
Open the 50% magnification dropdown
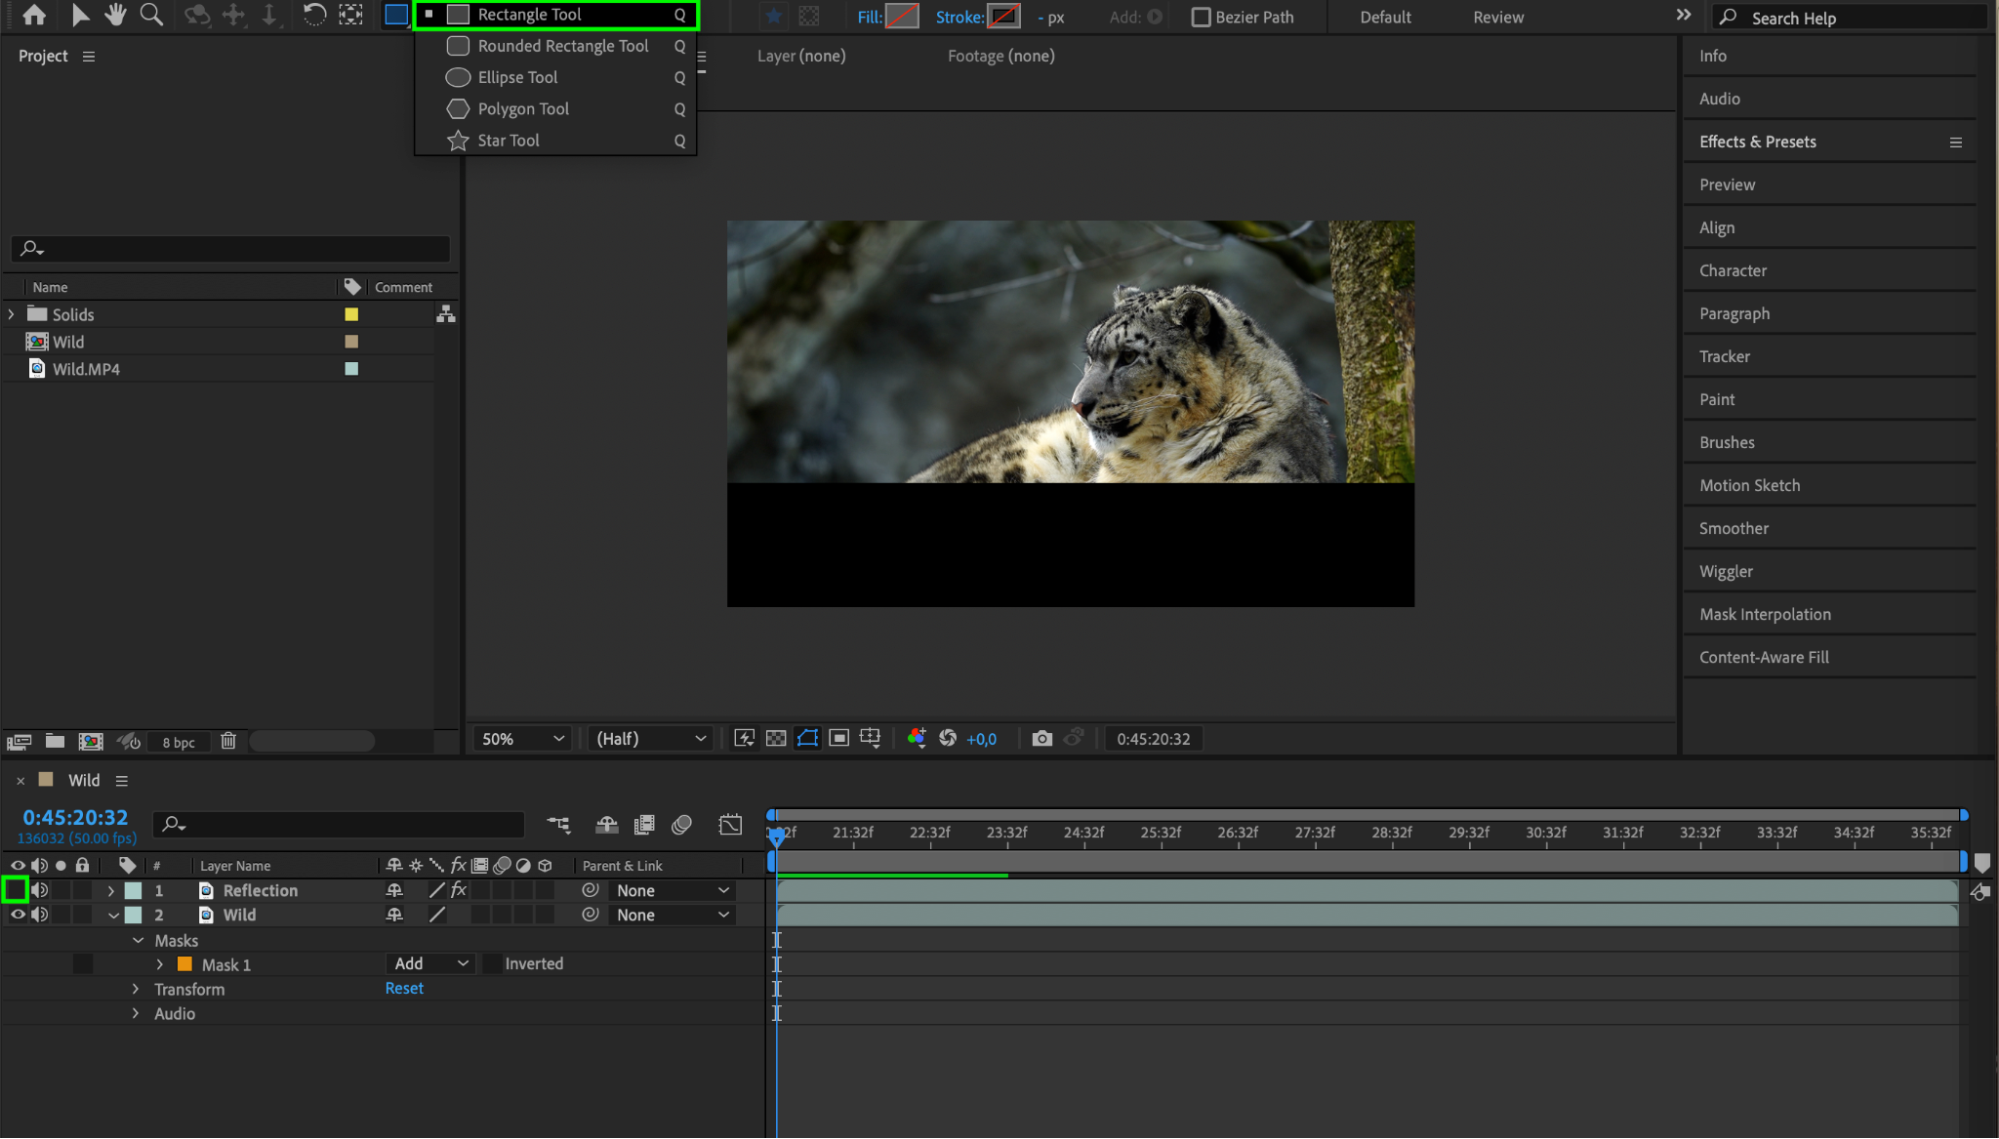[522, 739]
